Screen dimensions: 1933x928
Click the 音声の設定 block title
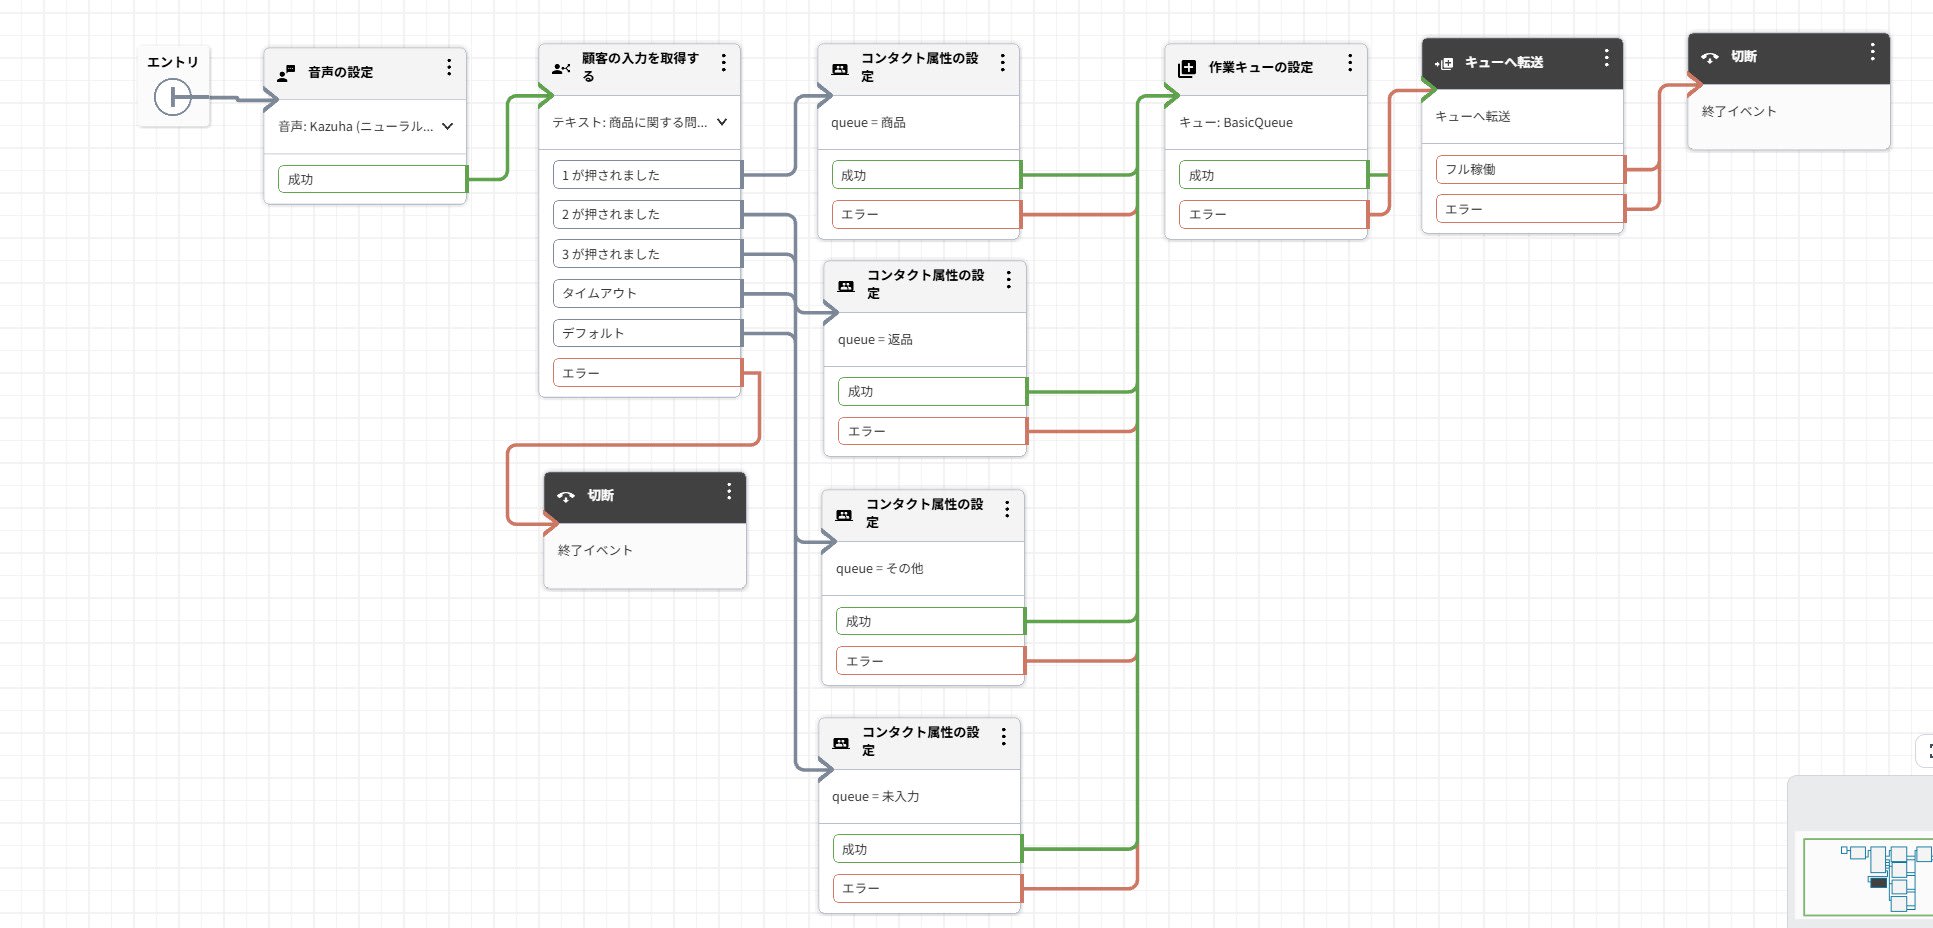pyautogui.click(x=340, y=72)
